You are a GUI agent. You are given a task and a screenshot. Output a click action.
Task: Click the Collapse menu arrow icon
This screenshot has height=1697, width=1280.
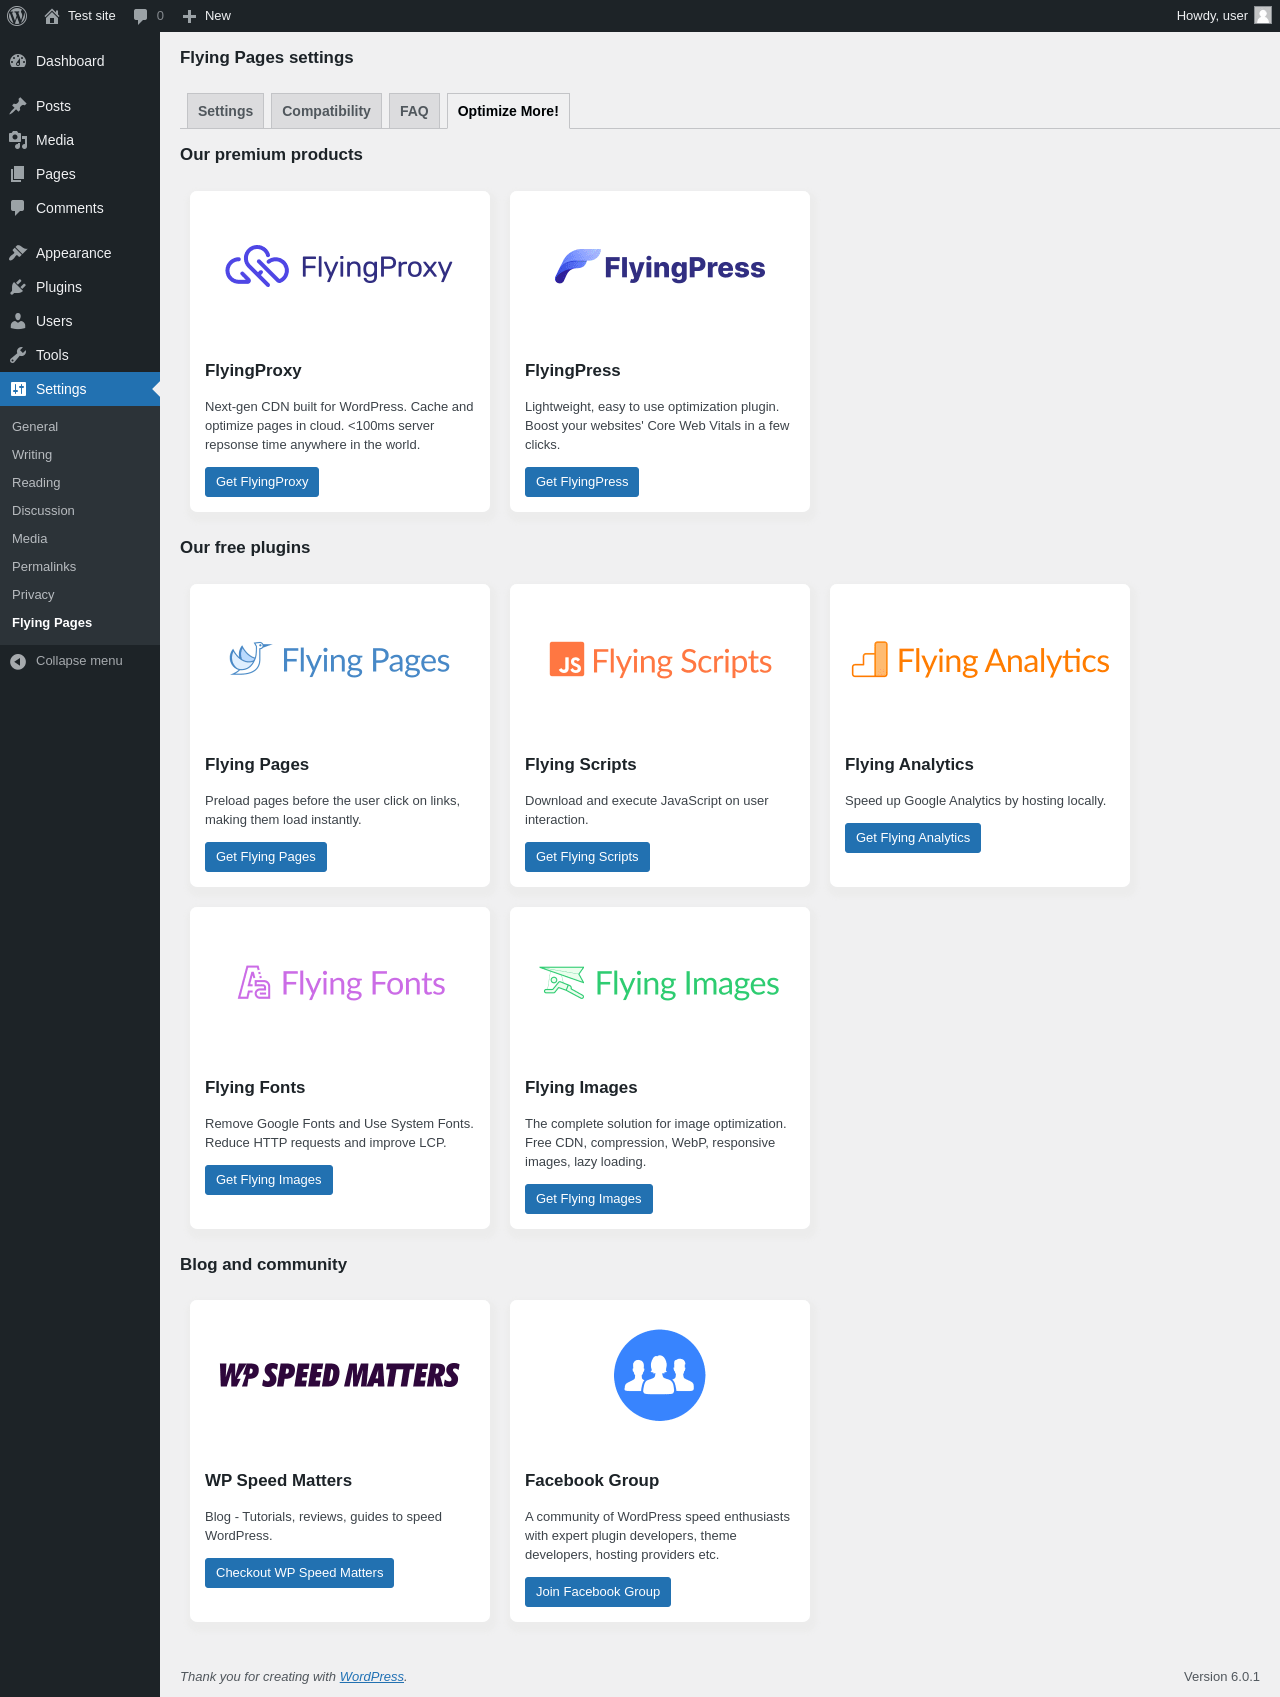point(18,661)
